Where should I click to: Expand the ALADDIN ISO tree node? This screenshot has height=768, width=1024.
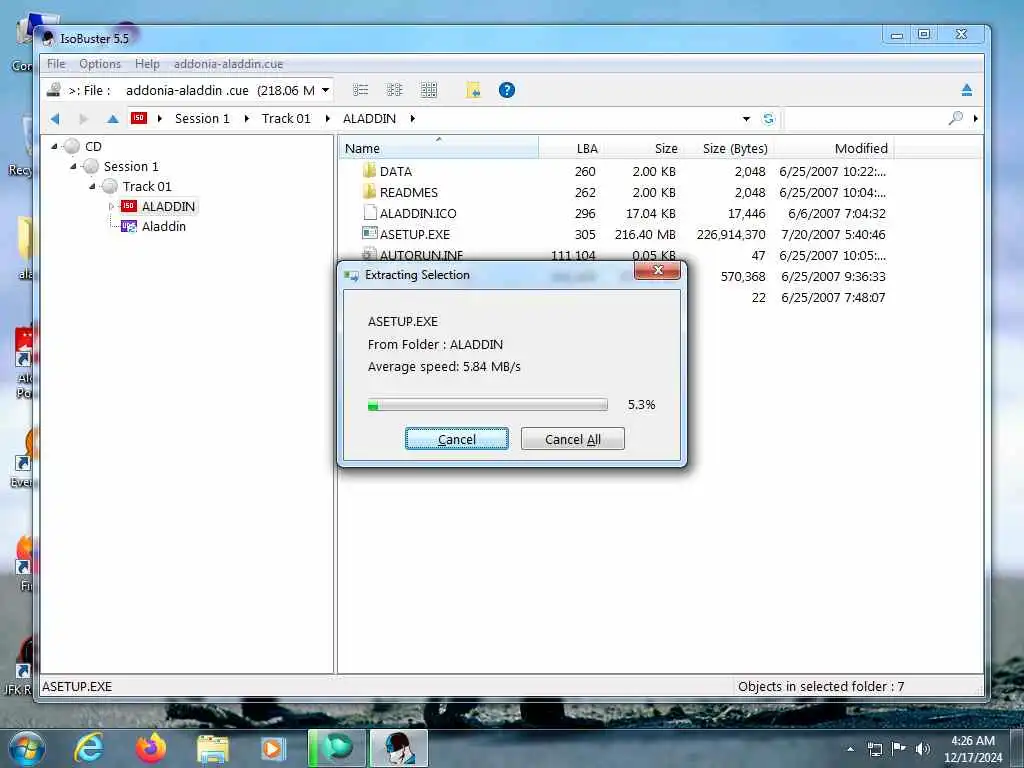(111, 206)
